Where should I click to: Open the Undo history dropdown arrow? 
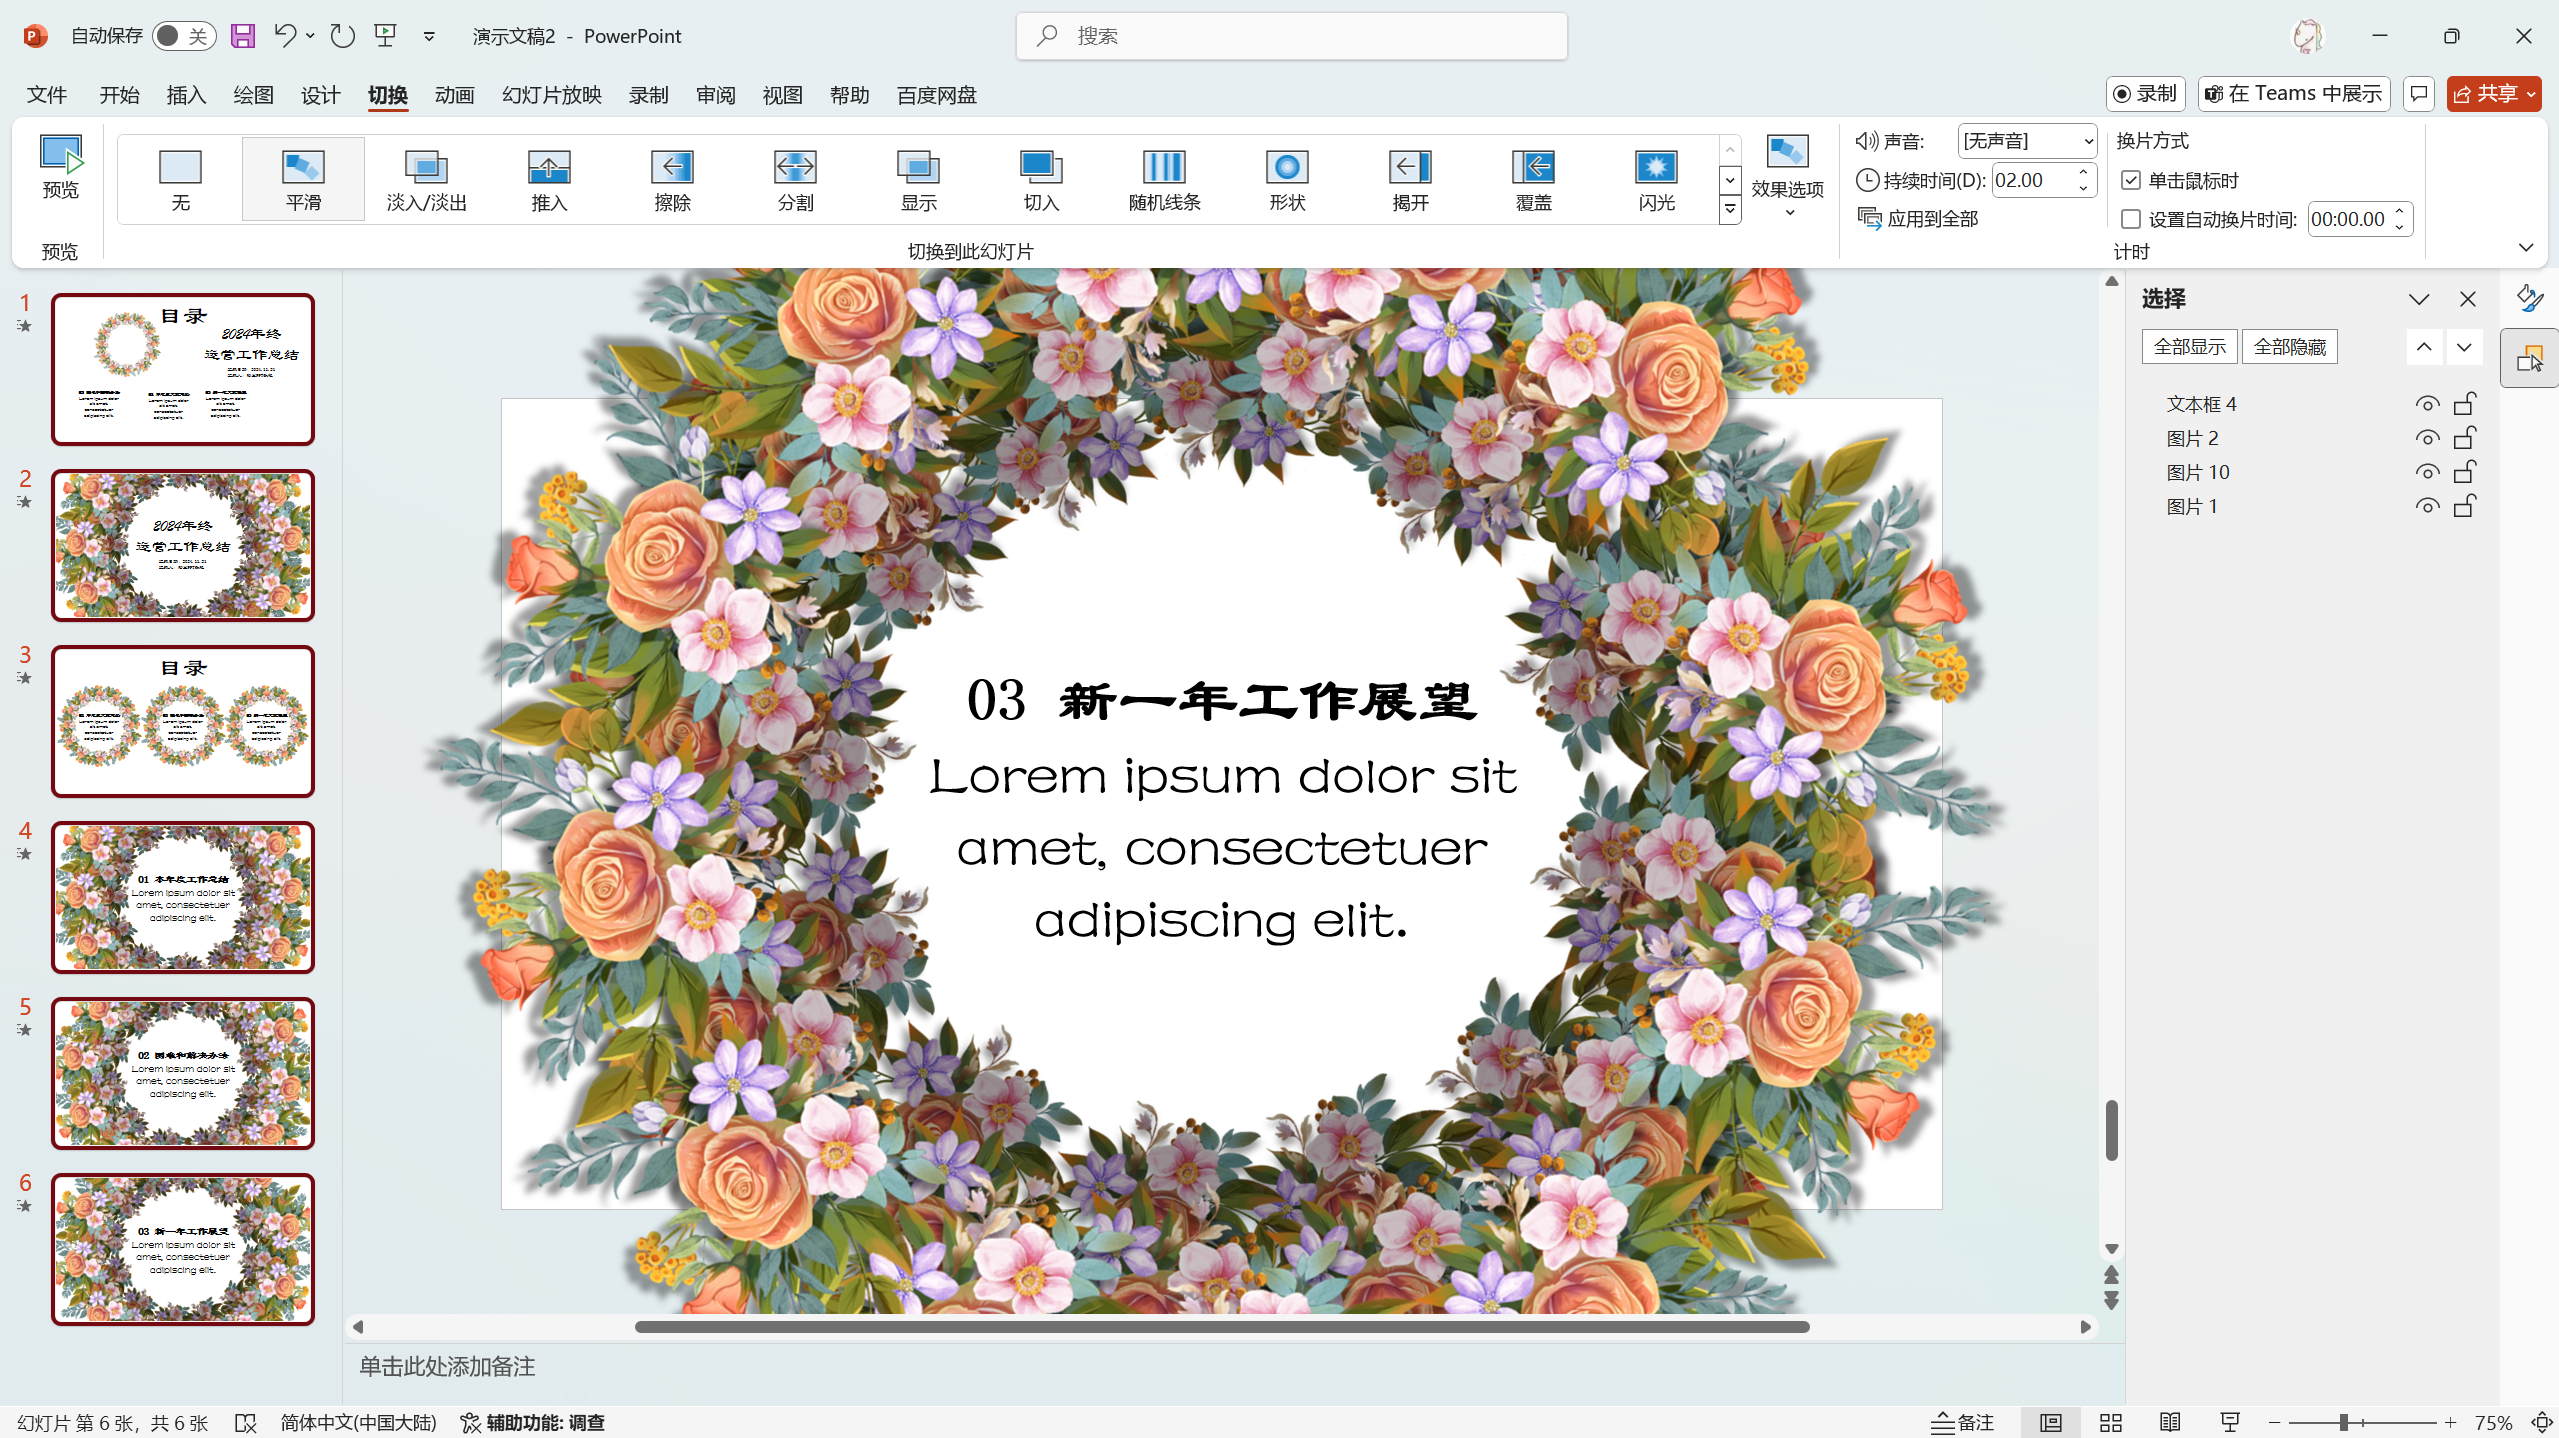click(x=311, y=36)
